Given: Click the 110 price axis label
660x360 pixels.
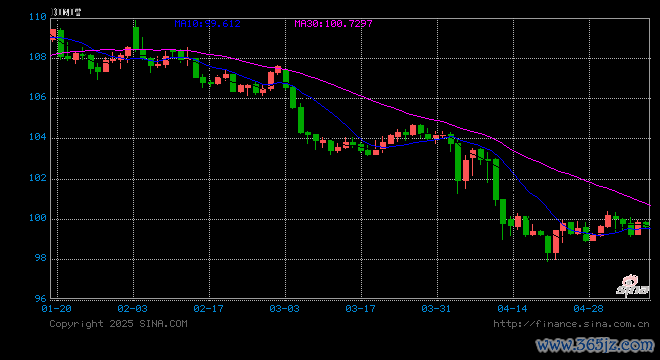Looking at the screenshot, I should click(x=37, y=17).
